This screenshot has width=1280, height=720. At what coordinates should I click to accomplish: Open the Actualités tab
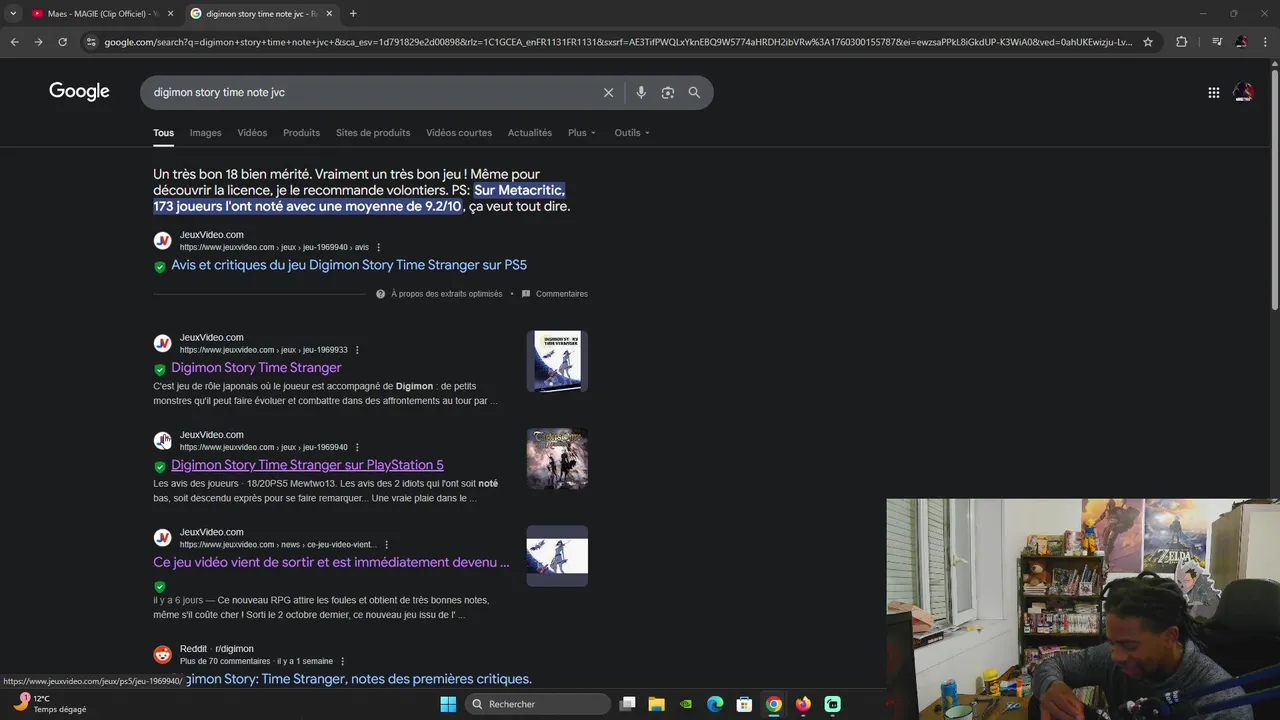point(530,133)
